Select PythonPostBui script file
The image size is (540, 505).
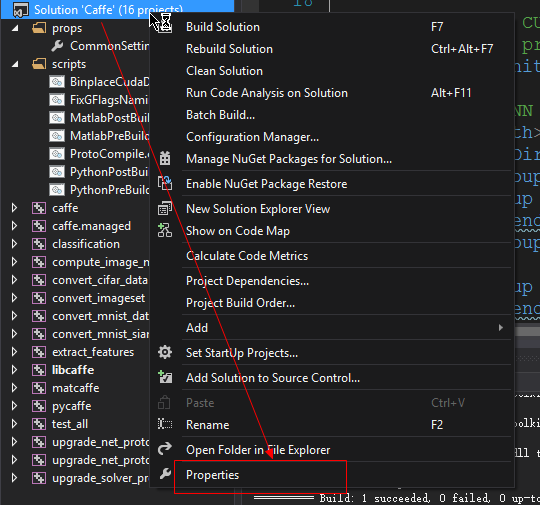point(109,172)
